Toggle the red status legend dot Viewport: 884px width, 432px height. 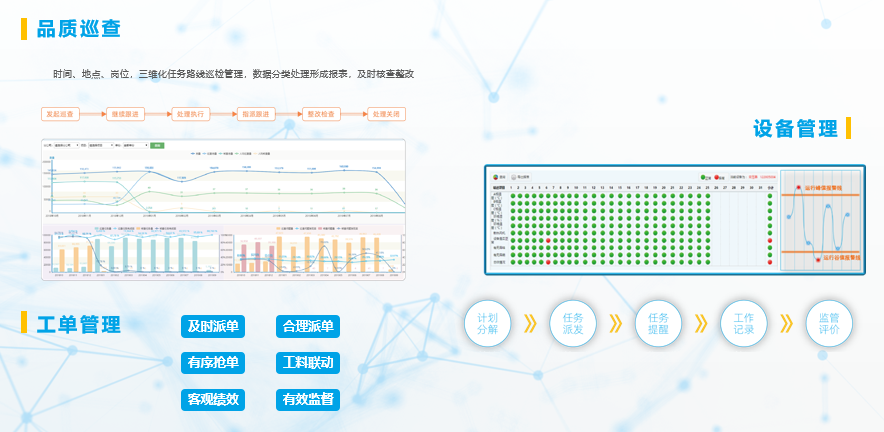pos(719,178)
